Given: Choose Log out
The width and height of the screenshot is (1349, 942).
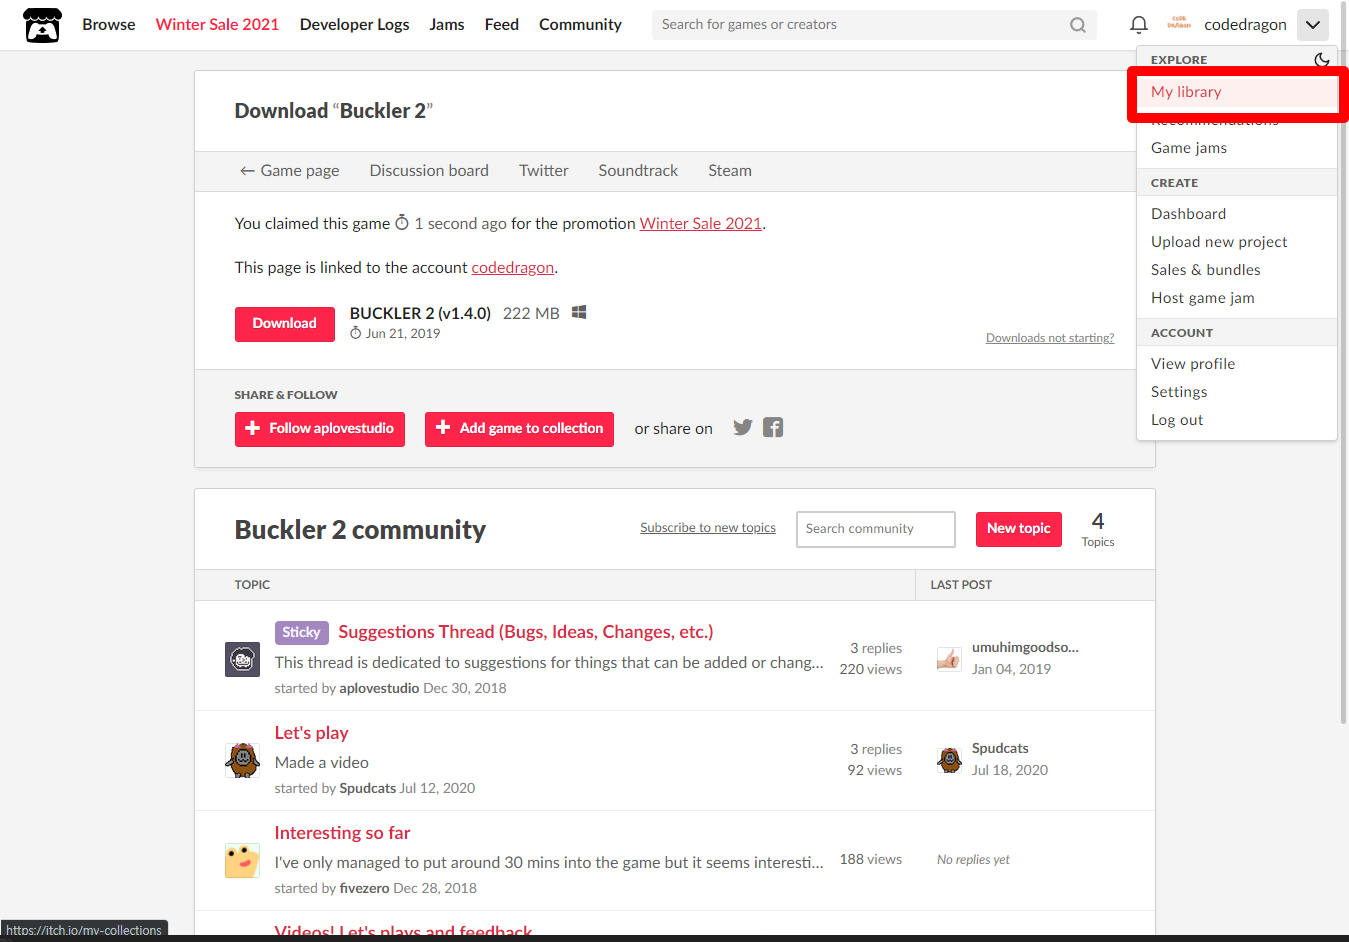Looking at the screenshot, I should point(1237,420).
